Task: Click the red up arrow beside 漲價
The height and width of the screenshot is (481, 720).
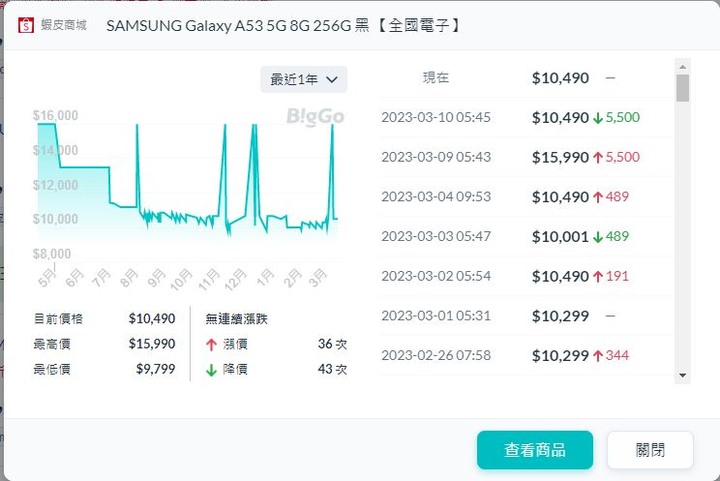Action: pyautogui.click(x=211, y=344)
